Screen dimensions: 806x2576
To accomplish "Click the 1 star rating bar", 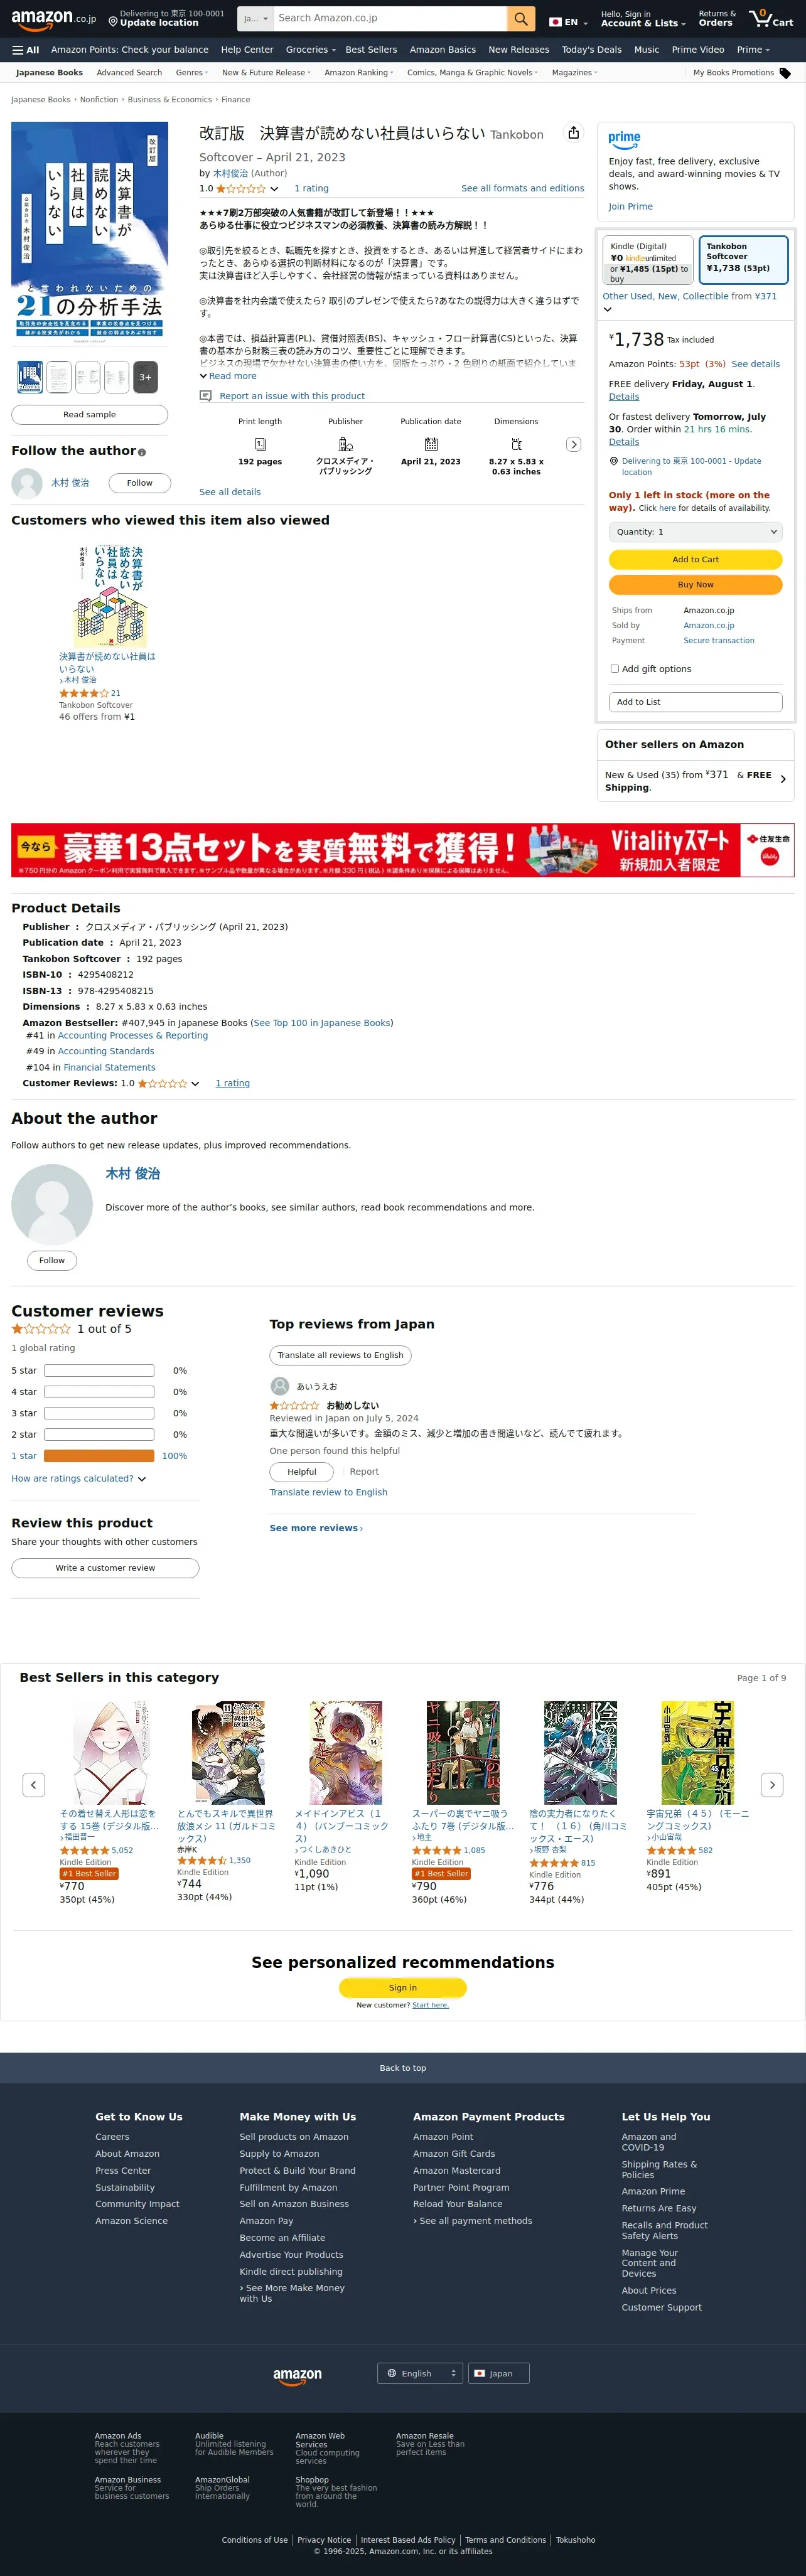I will coord(99,1456).
